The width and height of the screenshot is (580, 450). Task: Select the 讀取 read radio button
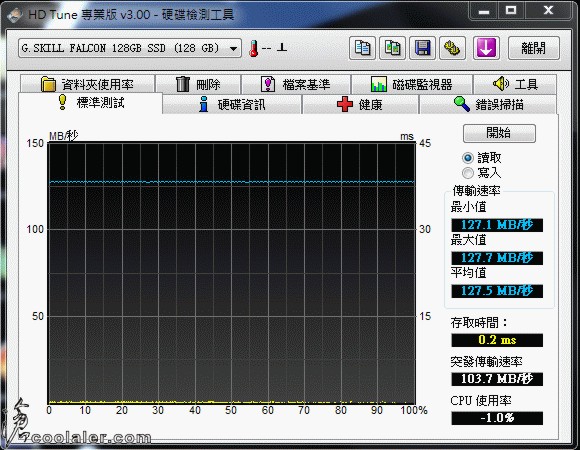coord(468,158)
